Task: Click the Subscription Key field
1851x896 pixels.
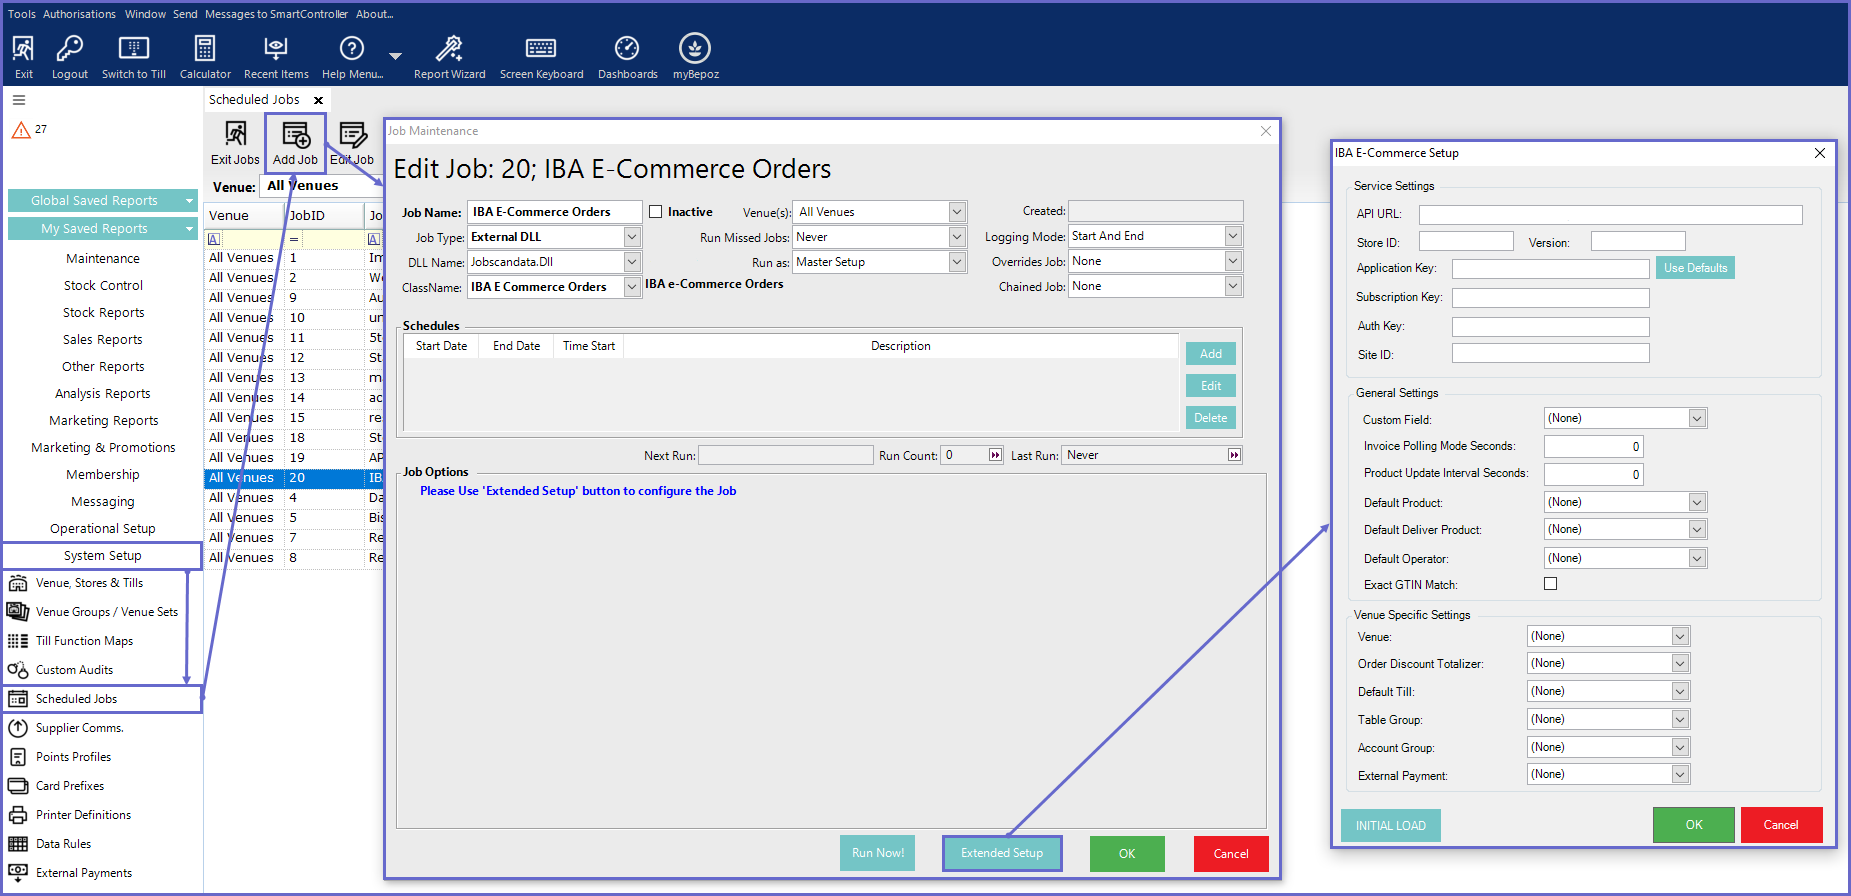Action: pyautogui.click(x=1550, y=298)
